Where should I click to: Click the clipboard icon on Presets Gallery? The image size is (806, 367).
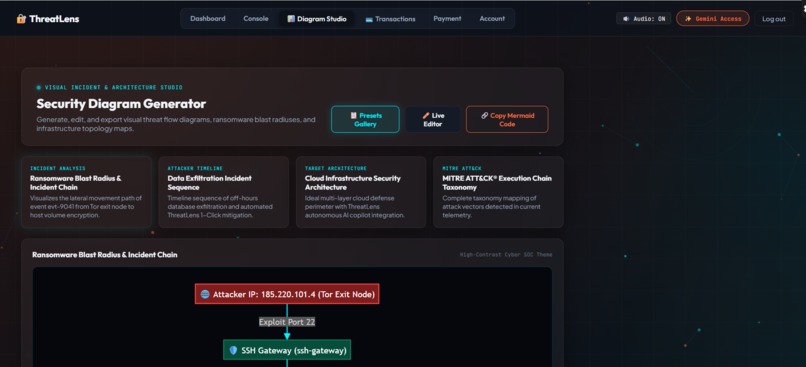pos(354,116)
